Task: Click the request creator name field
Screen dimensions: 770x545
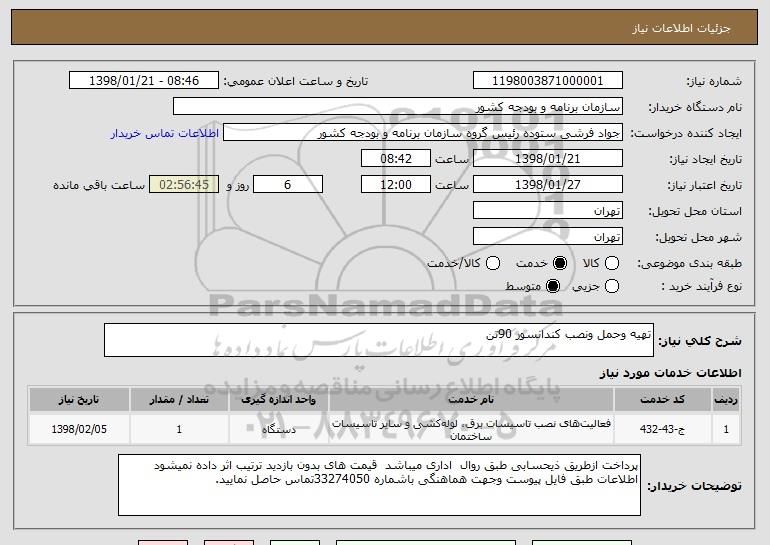Action: click(423, 133)
